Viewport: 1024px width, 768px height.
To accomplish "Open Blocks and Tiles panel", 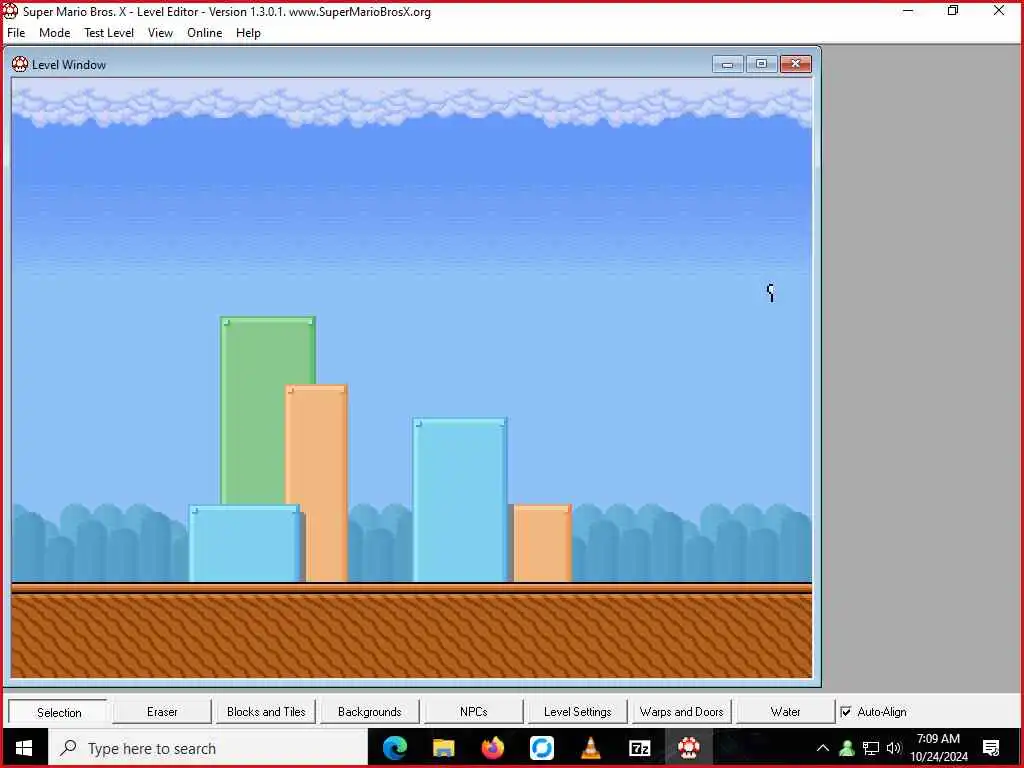I will pyautogui.click(x=266, y=712).
